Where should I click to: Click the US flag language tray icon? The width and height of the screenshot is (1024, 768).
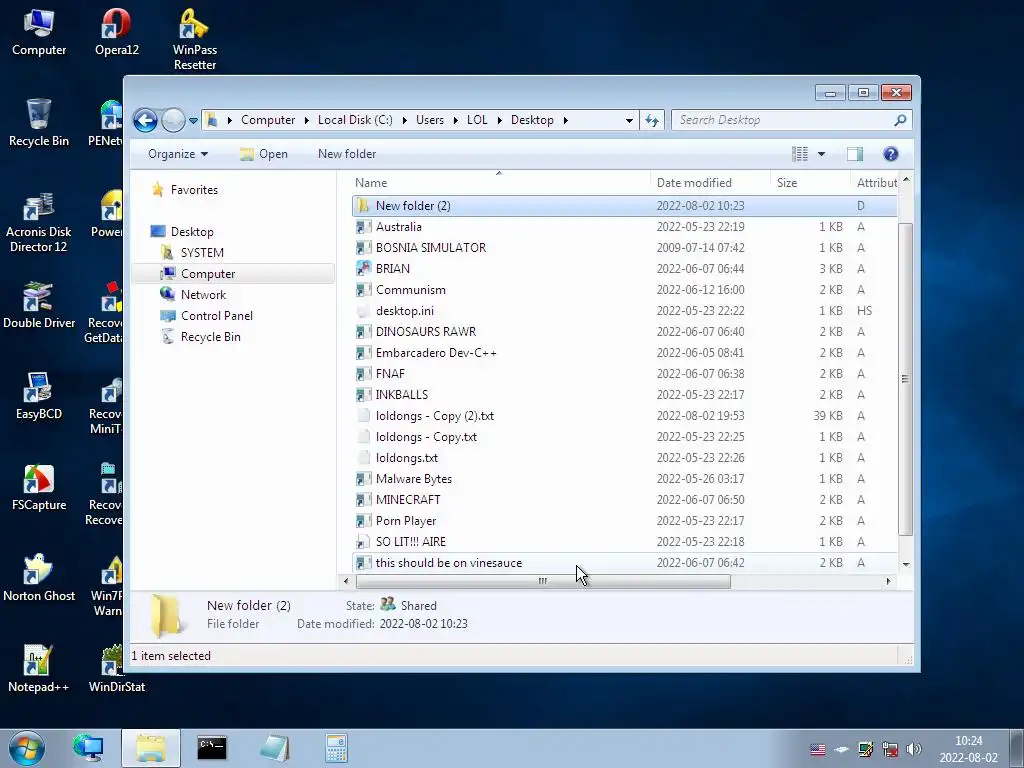tap(818, 749)
